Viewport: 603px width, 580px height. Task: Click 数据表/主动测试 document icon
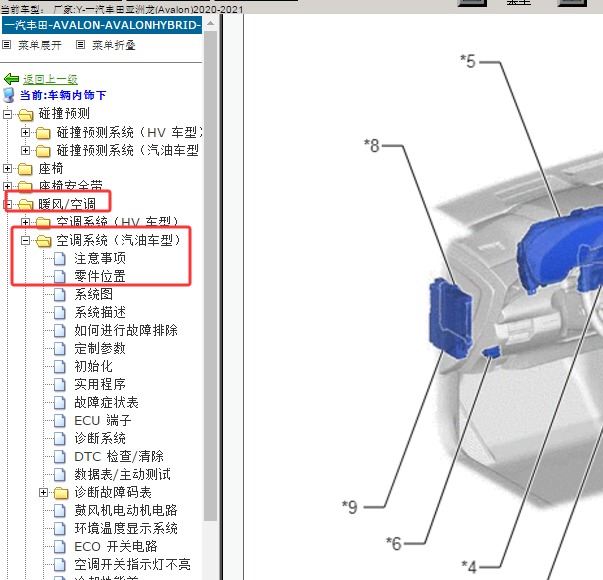60,475
